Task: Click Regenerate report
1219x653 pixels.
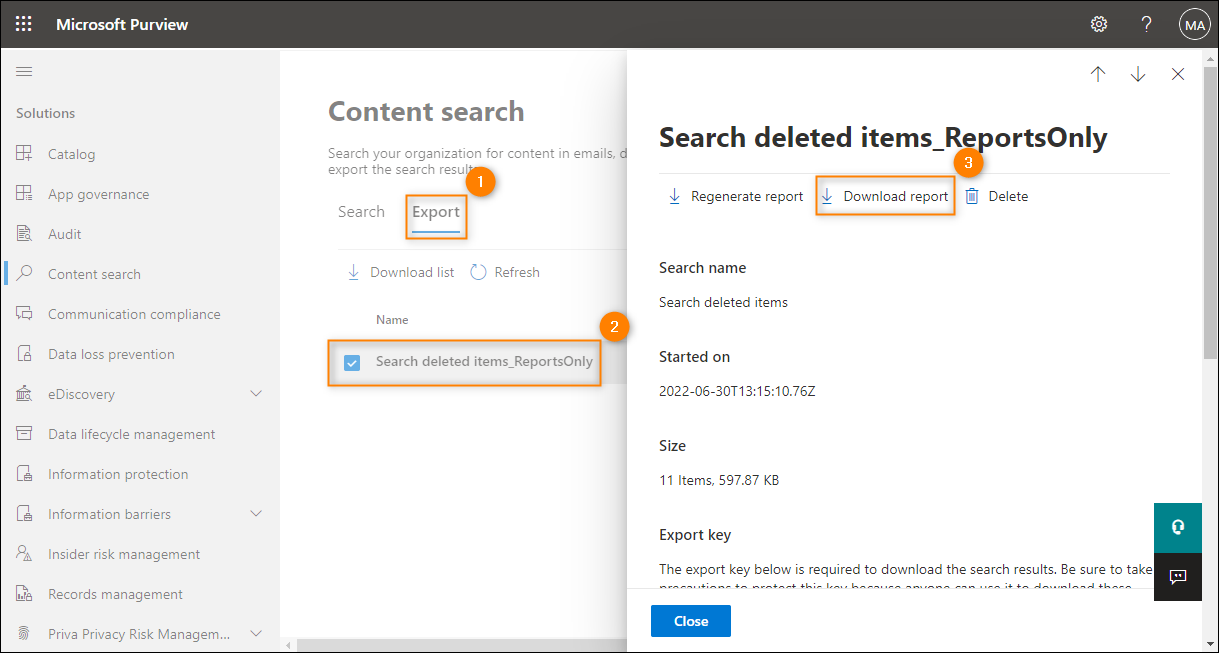Action: click(x=735, y=196)
